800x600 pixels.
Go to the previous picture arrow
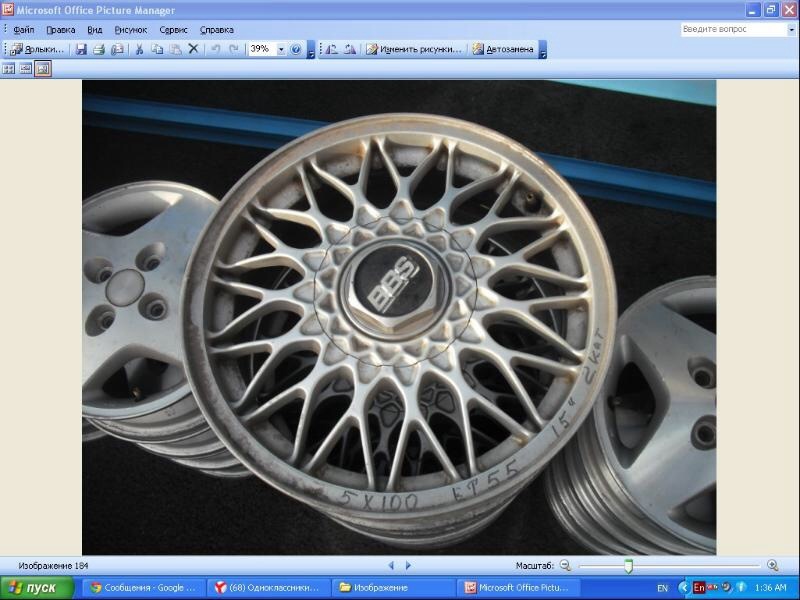pyautogui.click(x=391, y=565)
